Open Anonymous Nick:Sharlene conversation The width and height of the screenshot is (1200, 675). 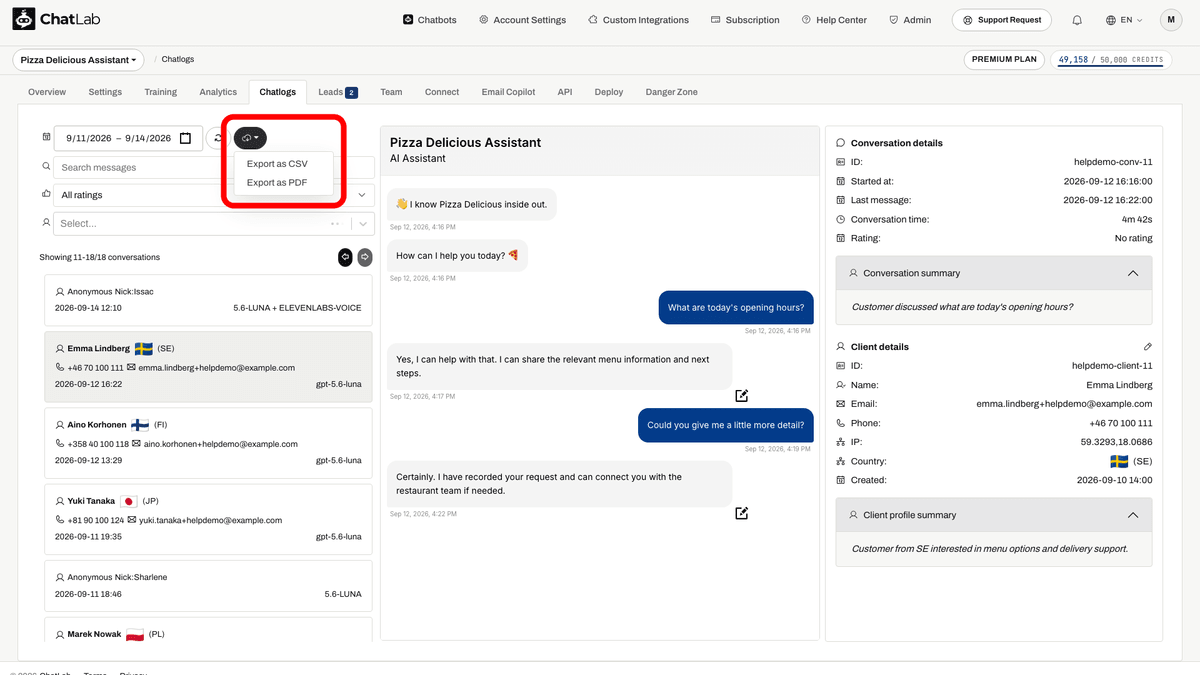pos(208,585)
